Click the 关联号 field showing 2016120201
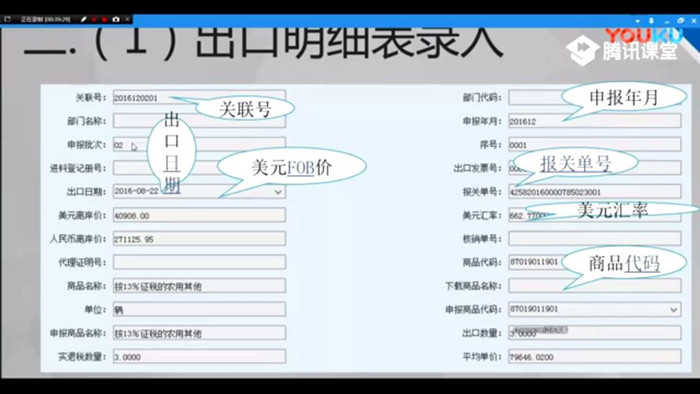This screenshot has height=394, width=700. [199, 98]
